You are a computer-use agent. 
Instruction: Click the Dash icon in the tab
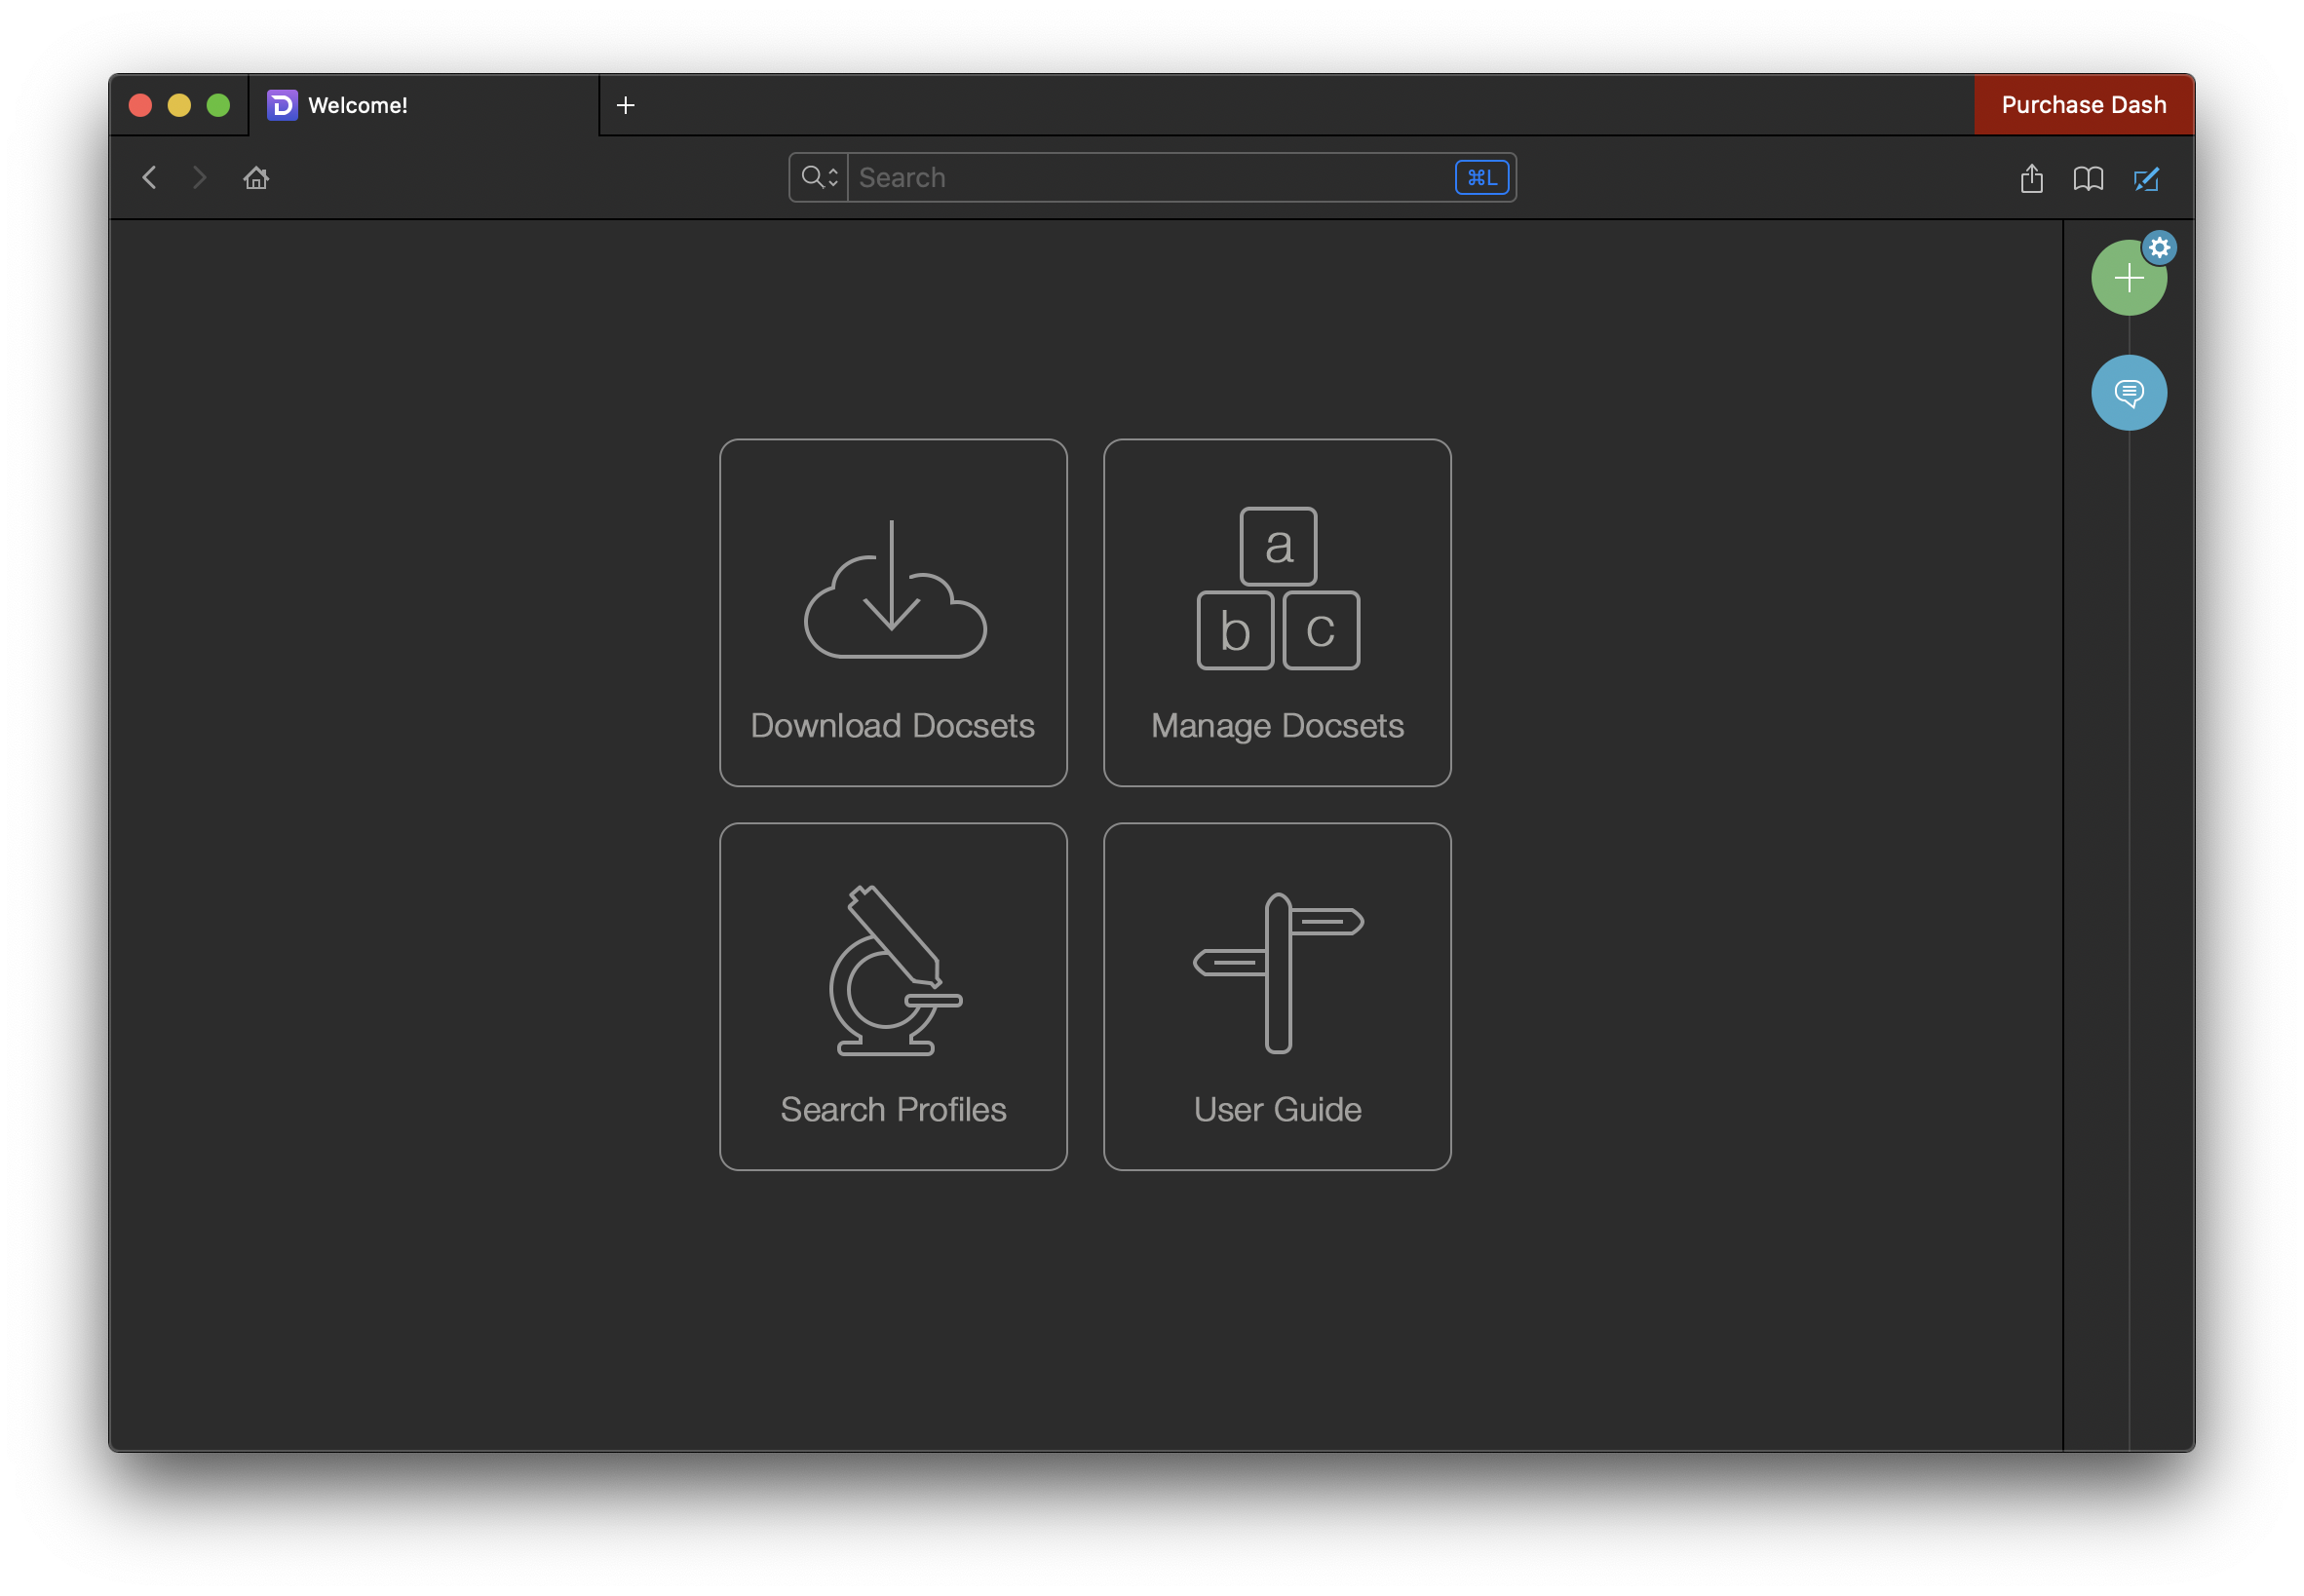tap(282, 105)
